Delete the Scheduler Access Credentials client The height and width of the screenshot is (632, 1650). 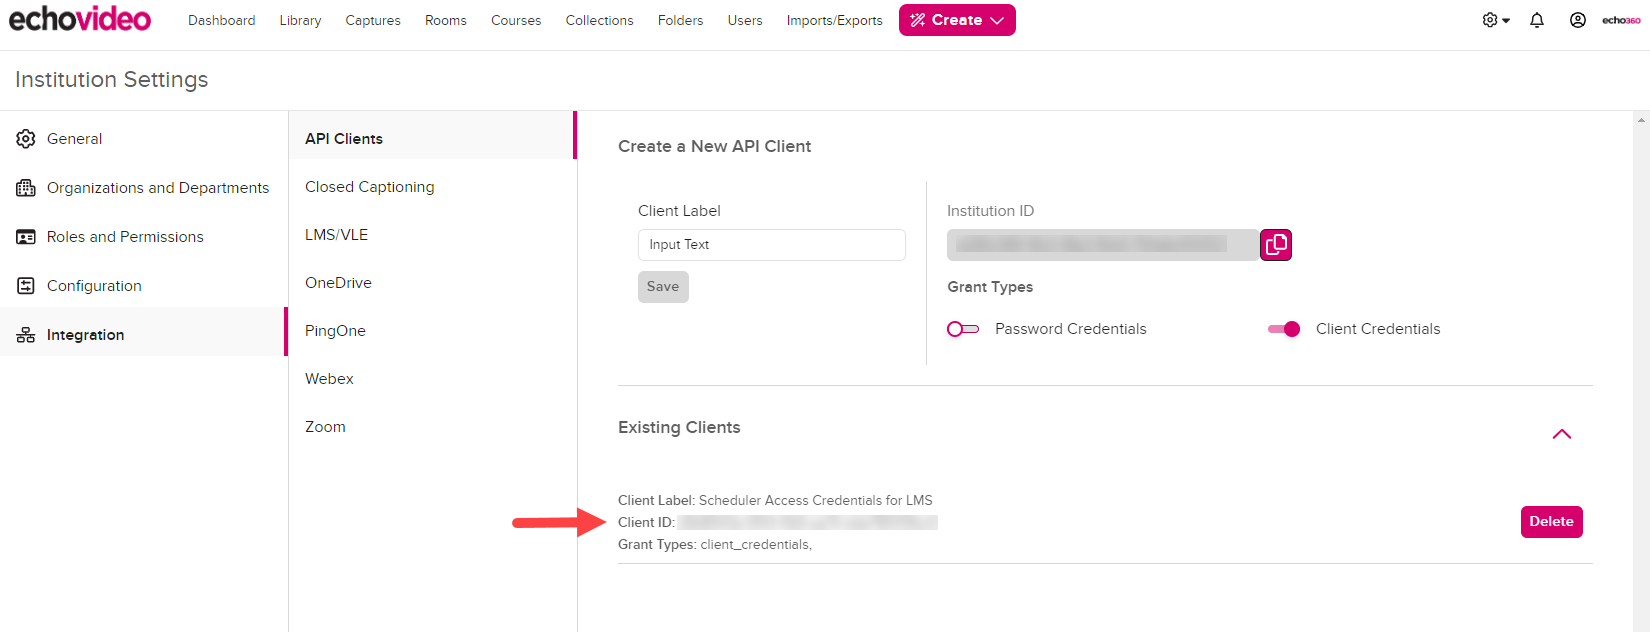tap(1552, 522)
